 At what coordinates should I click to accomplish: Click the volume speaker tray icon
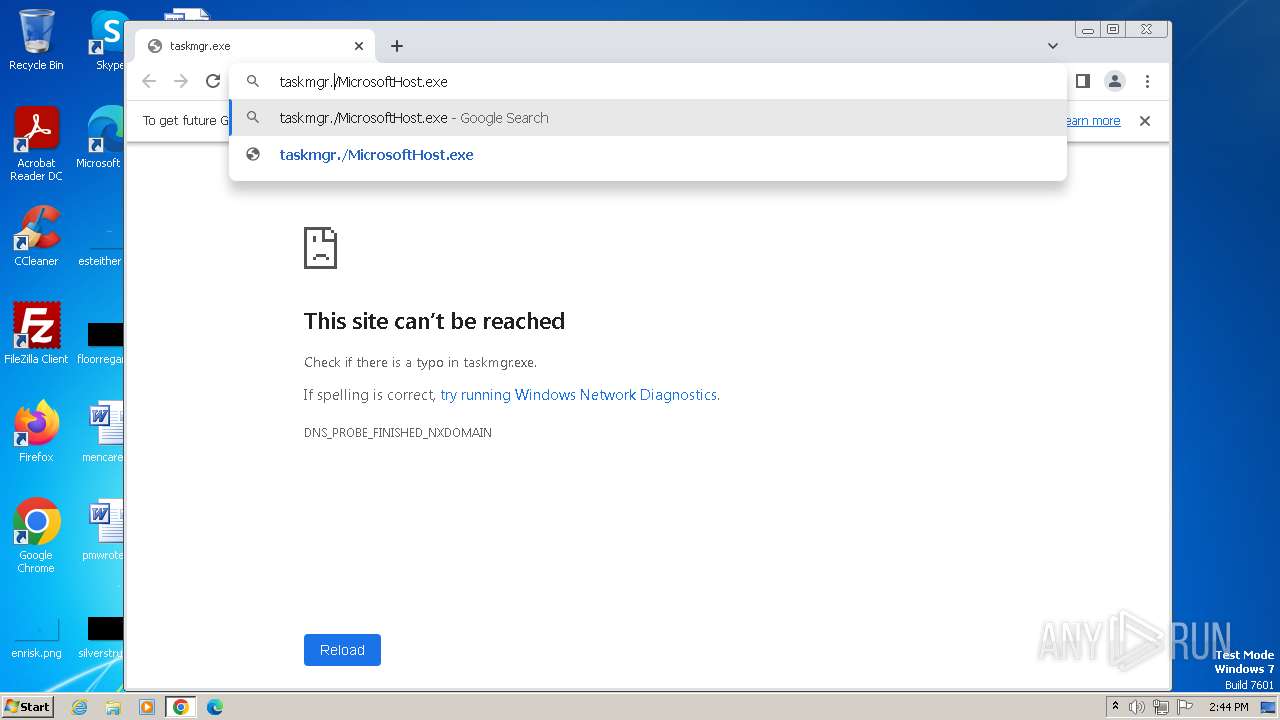click(x=1137, y=707)
